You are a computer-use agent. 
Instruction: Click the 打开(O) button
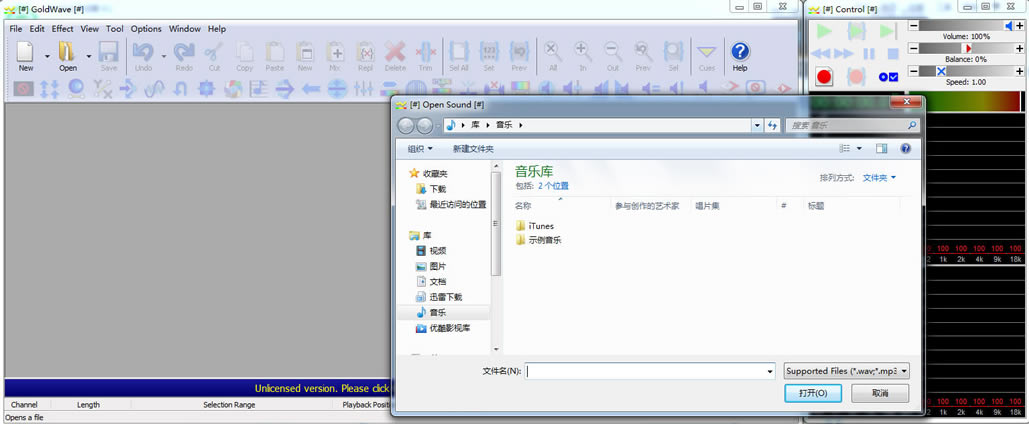[813, 393]
